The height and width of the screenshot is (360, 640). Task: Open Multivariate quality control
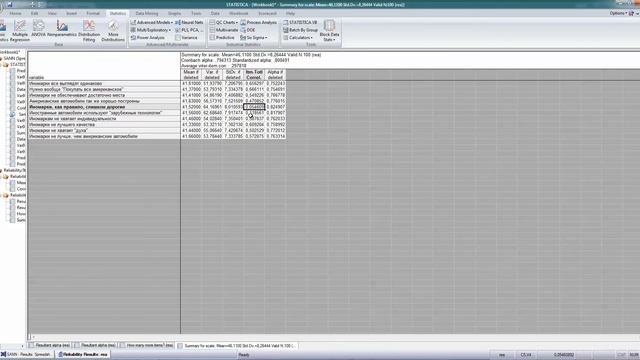point(224,30)
